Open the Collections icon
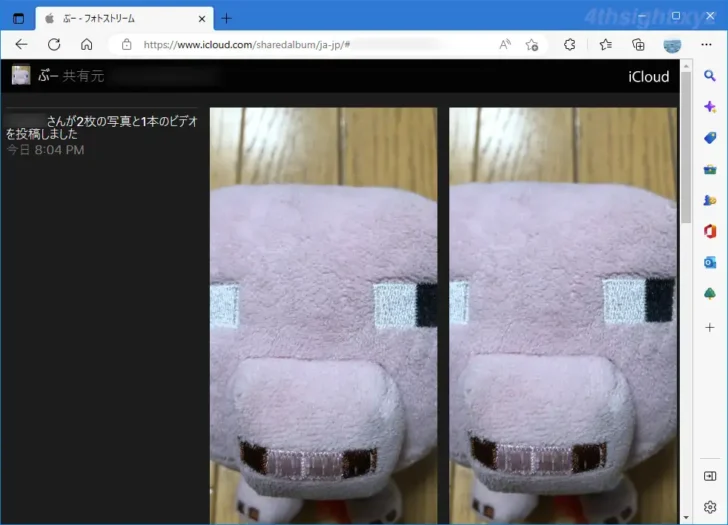This screenshot has width=728, height=525. pyautogui.click(x=638, y=45)
